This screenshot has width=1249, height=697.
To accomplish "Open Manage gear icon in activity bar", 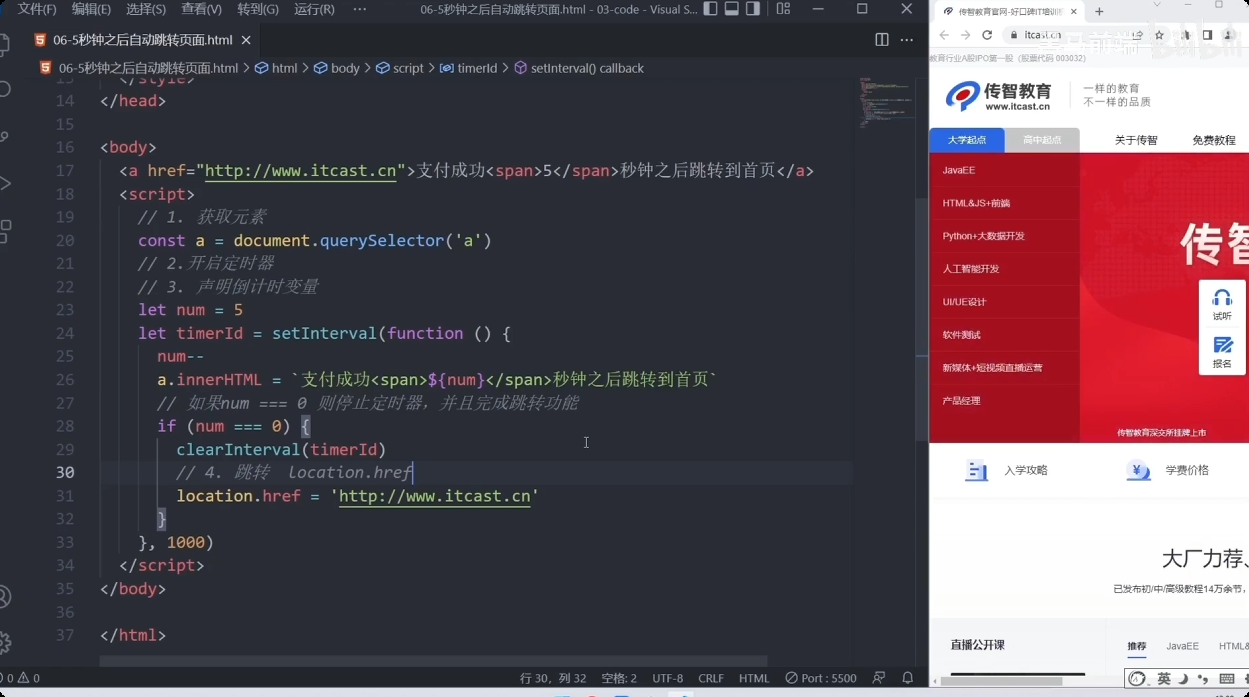I will tap(4, 643).
